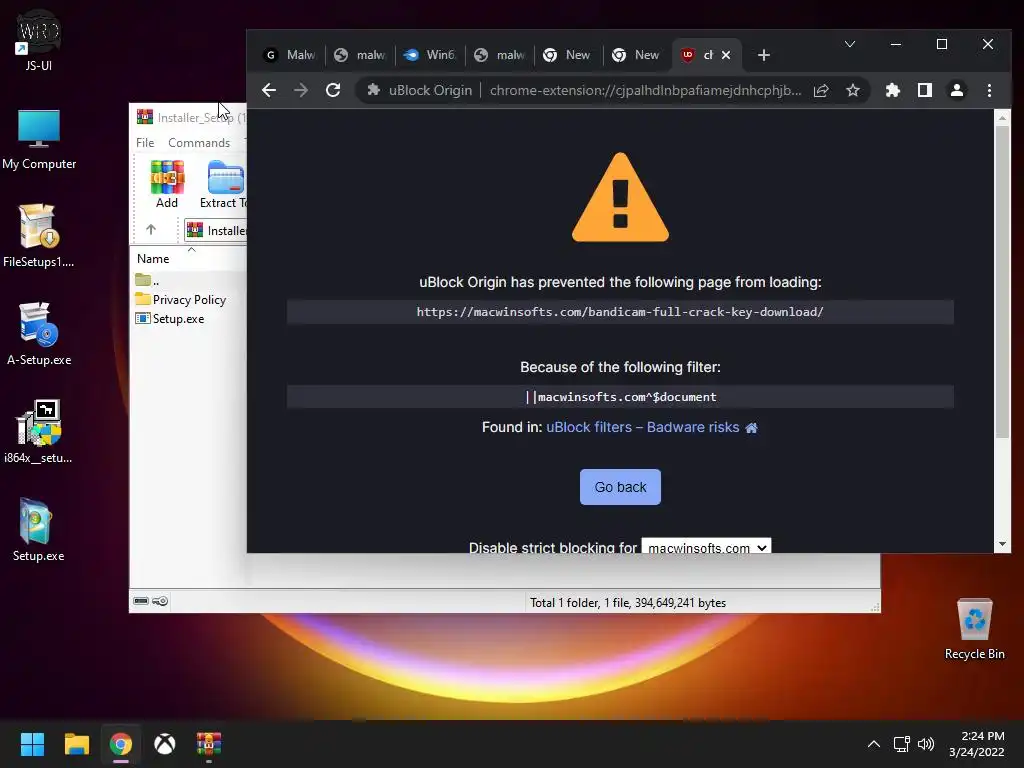
Task: Click the WinRAR status bar drive icon
Action: tap(141, 601)
